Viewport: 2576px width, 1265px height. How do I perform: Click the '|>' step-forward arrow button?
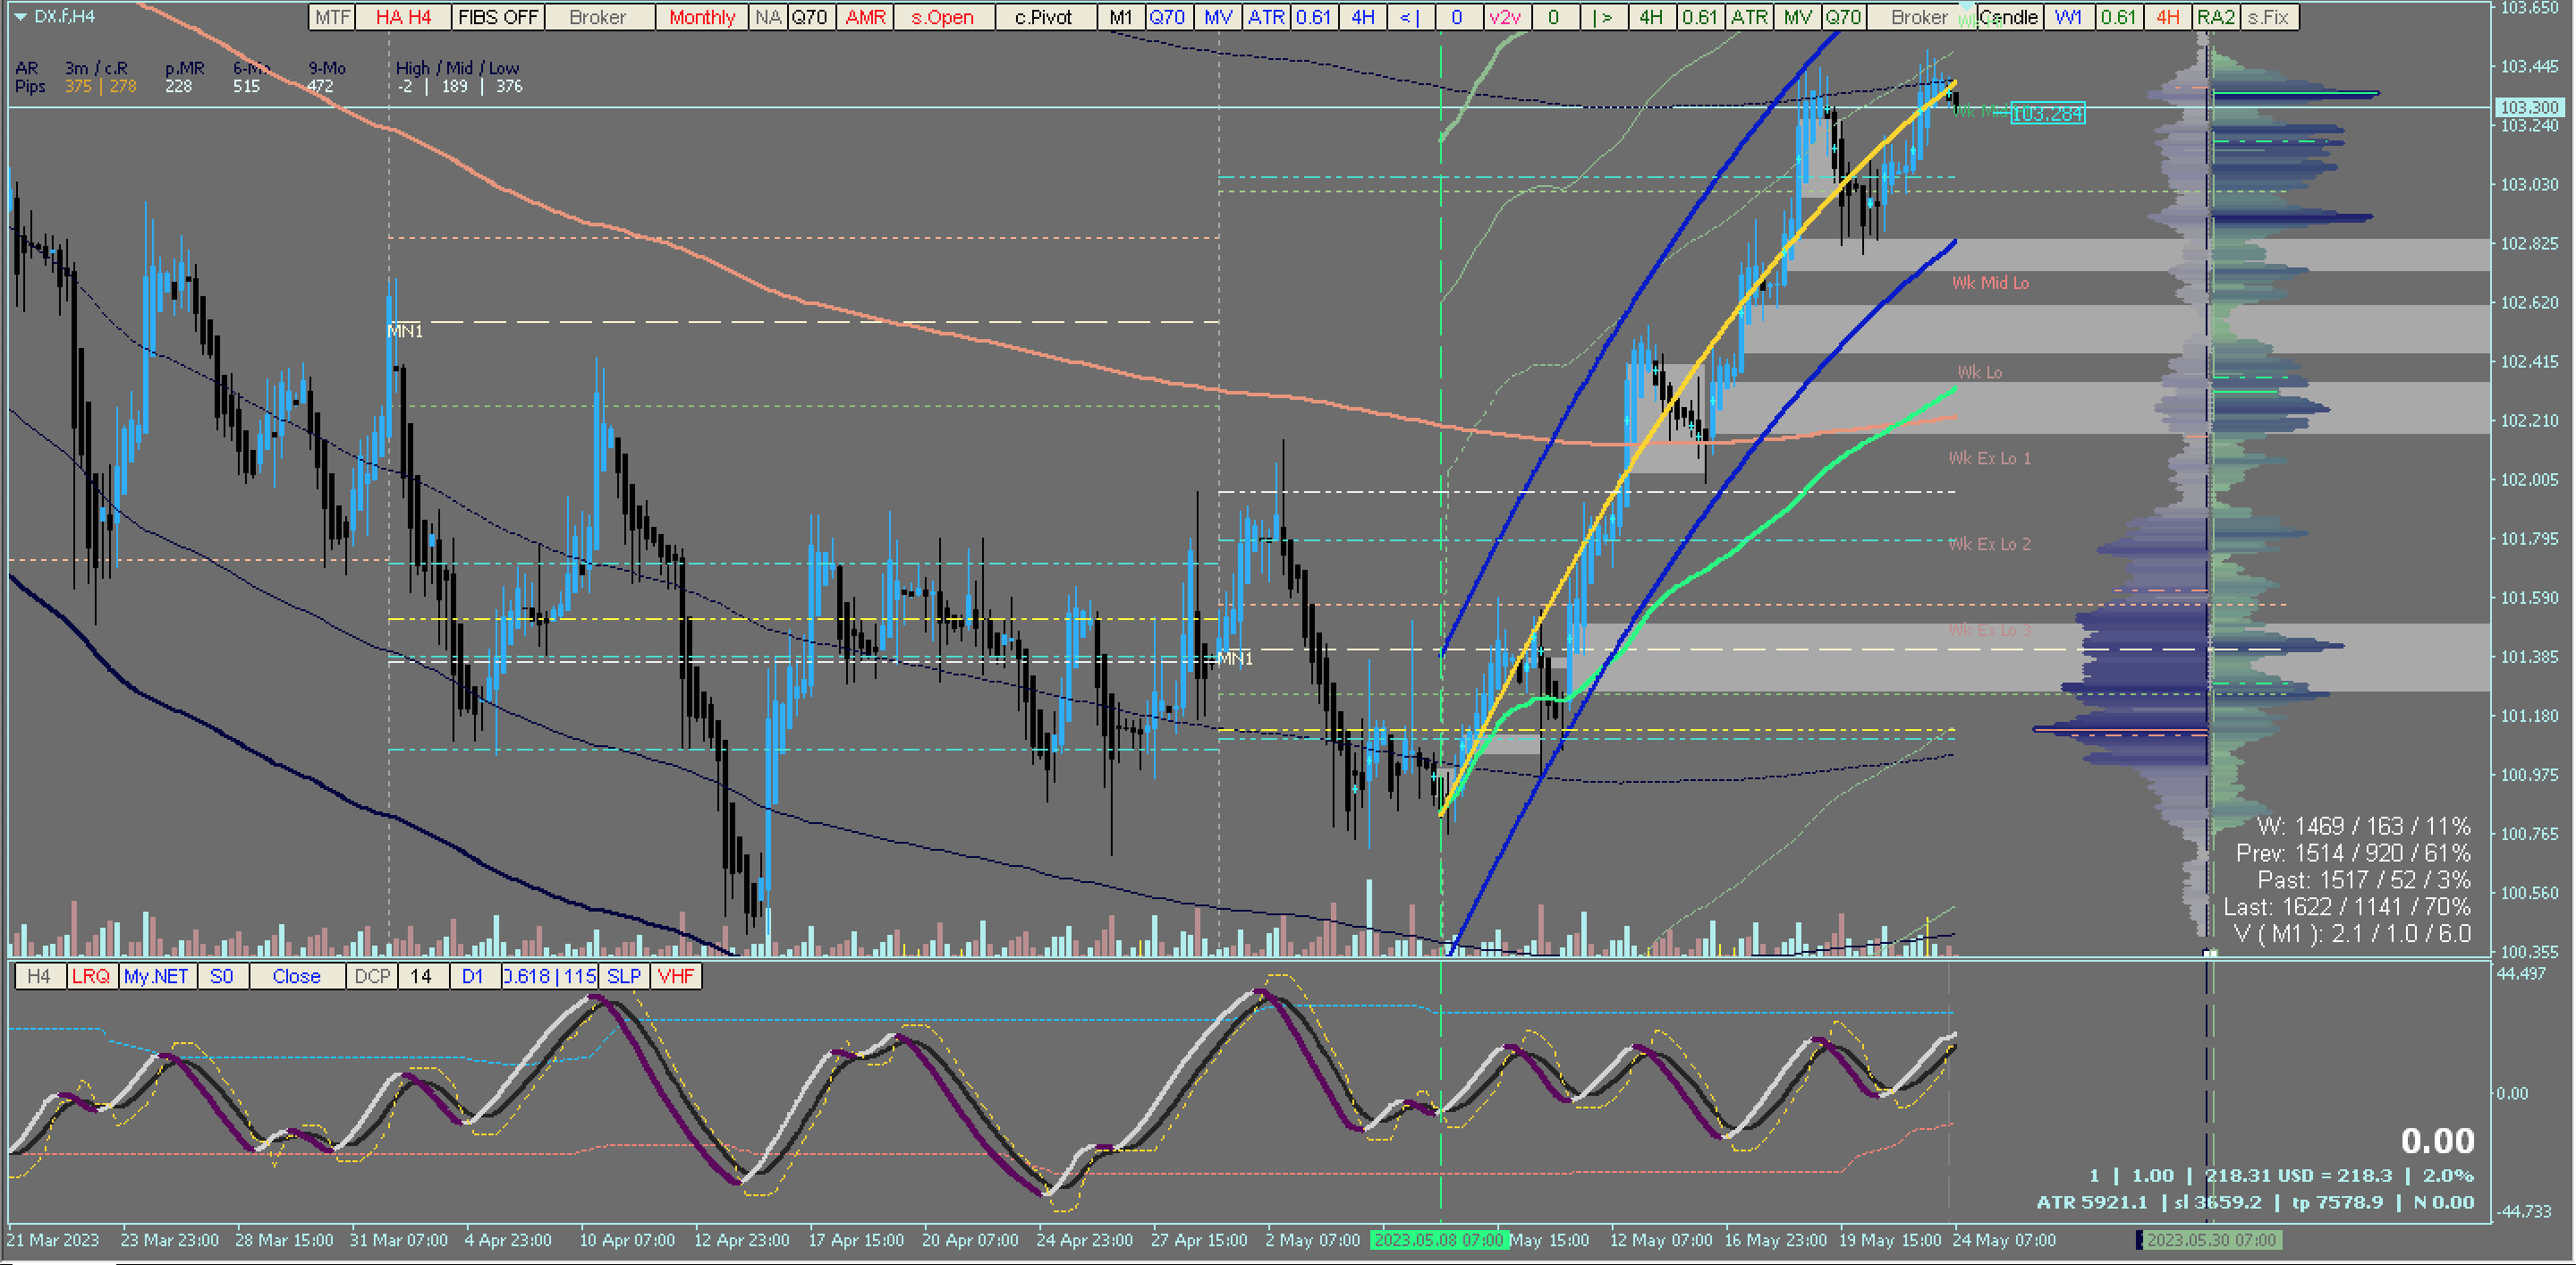click(1603, 17)
